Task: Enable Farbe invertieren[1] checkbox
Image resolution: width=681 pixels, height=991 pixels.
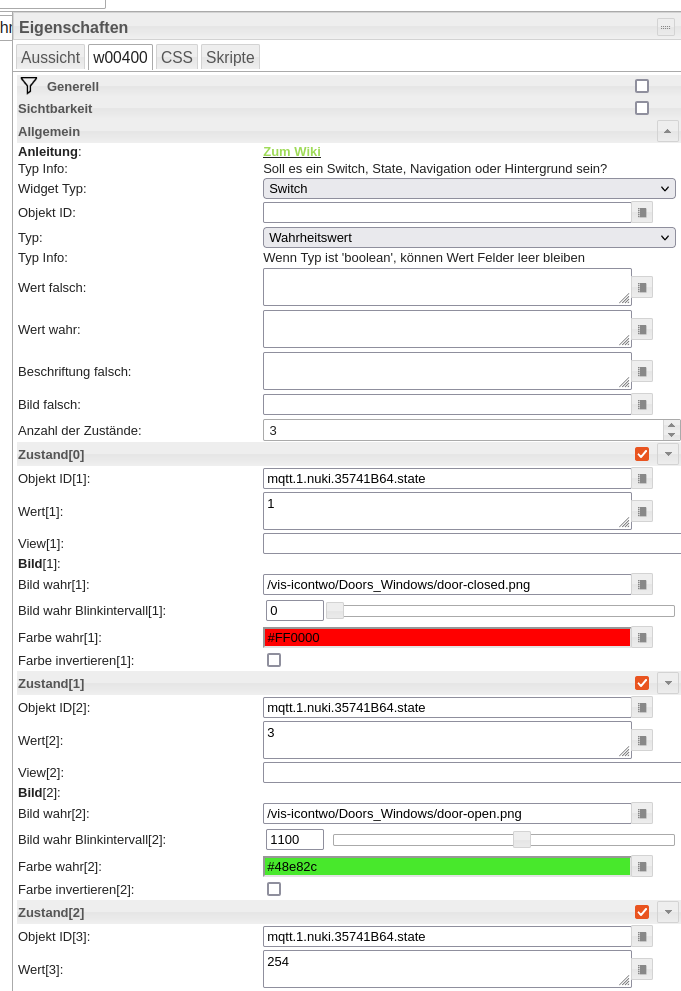Action: [274, 660]
